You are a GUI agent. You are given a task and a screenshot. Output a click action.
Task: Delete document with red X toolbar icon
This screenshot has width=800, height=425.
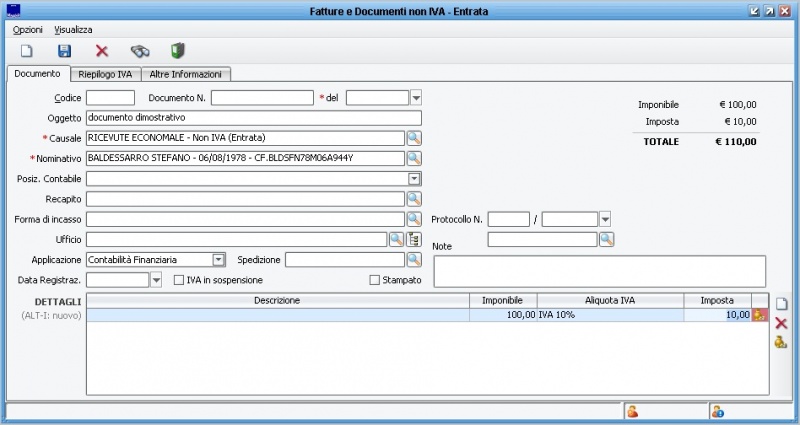tap(102, 51)
